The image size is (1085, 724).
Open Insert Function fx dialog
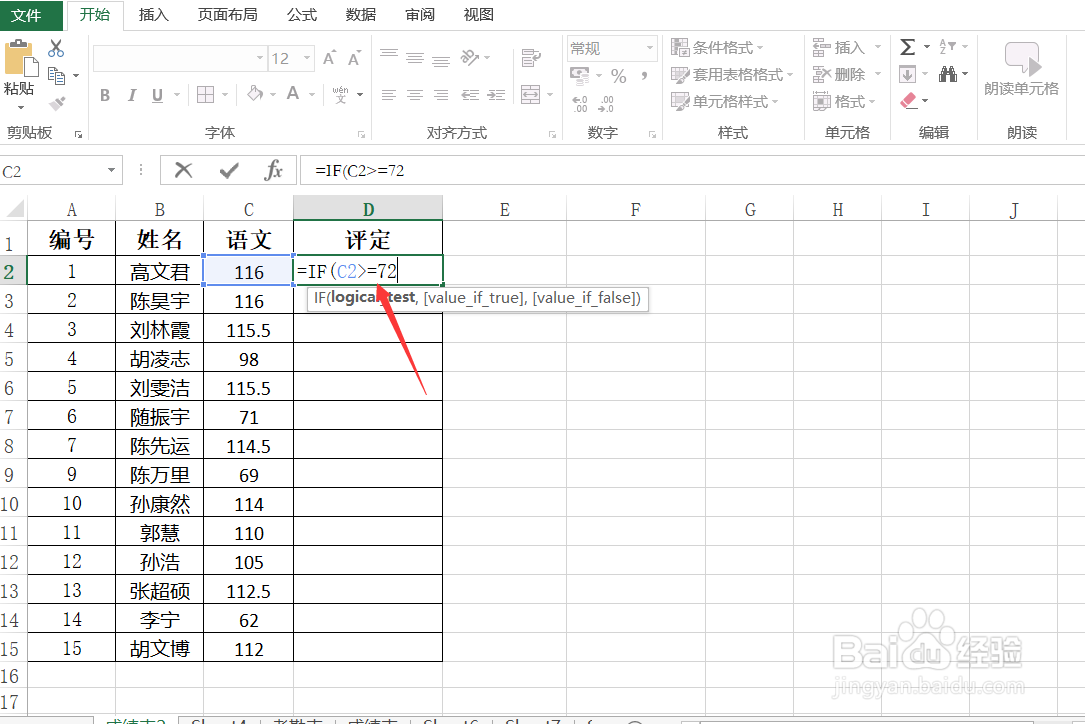(x=273, y=170)
